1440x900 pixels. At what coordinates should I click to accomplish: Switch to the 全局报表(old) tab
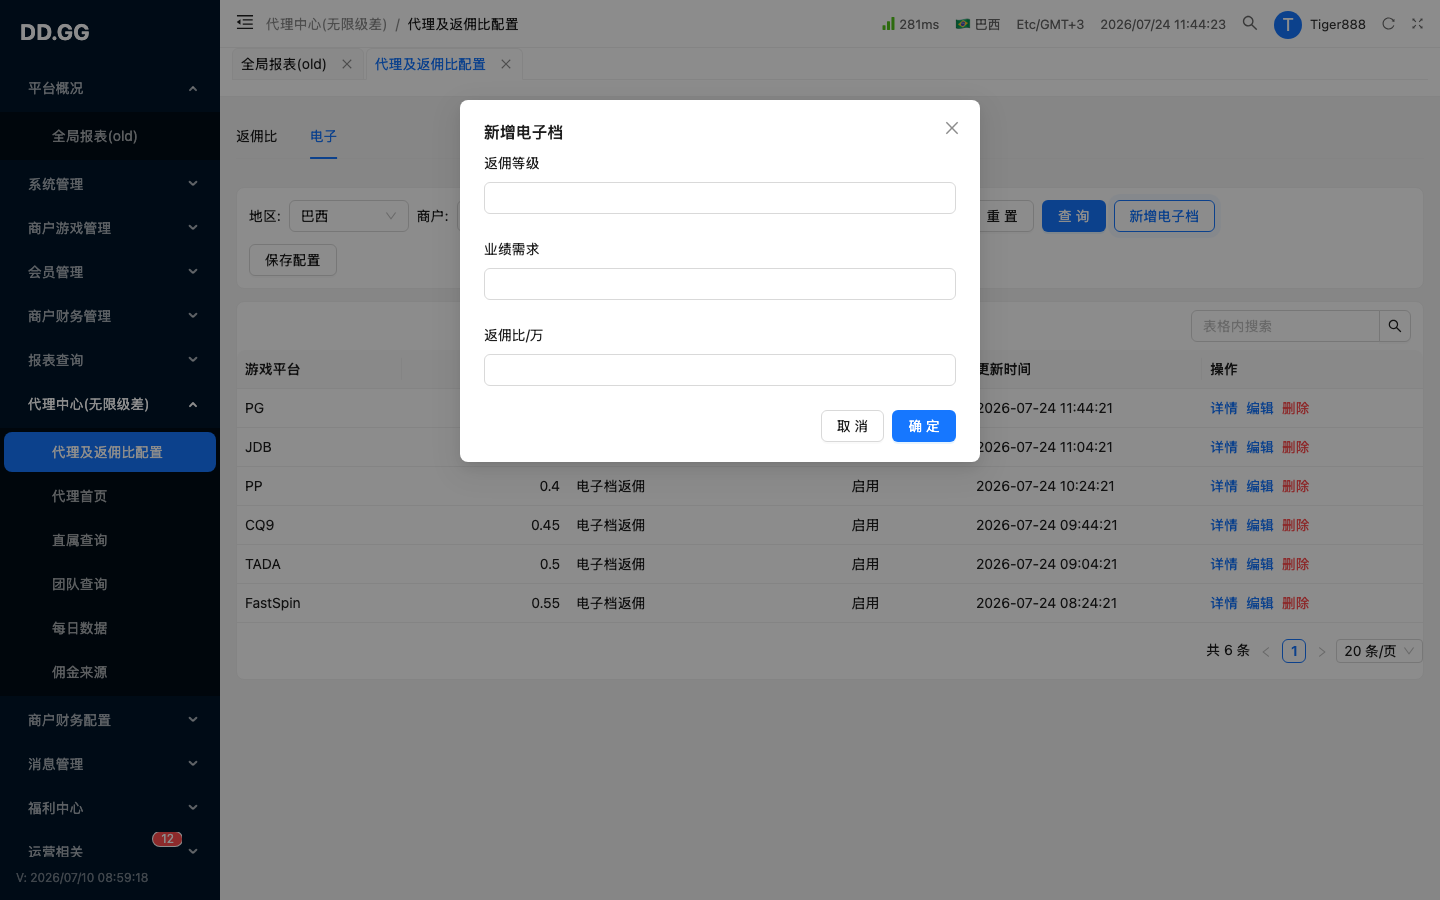(284, 64)
